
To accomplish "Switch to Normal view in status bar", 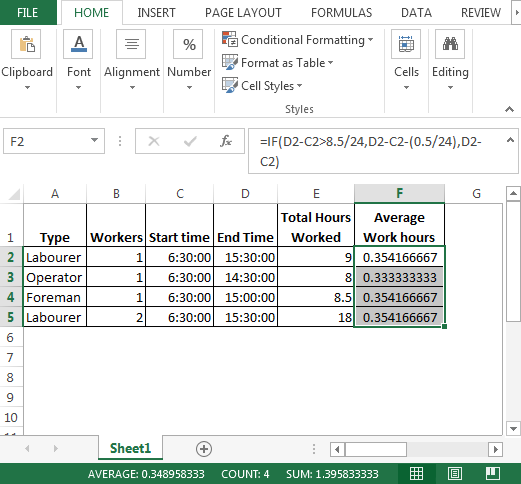I will pos(416,473).
